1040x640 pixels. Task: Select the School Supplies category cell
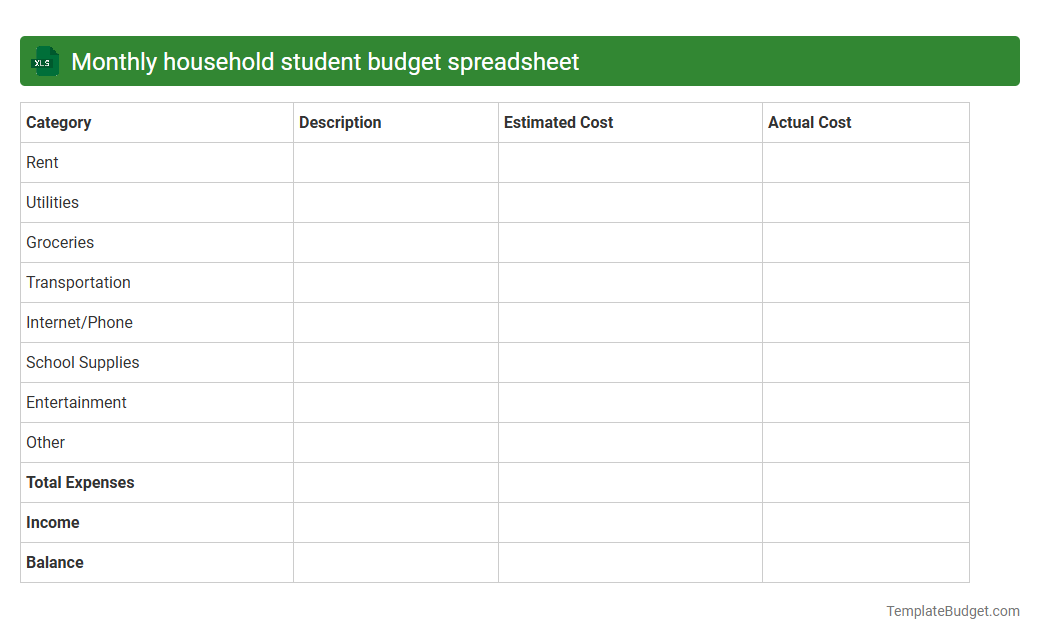(82, 362)
